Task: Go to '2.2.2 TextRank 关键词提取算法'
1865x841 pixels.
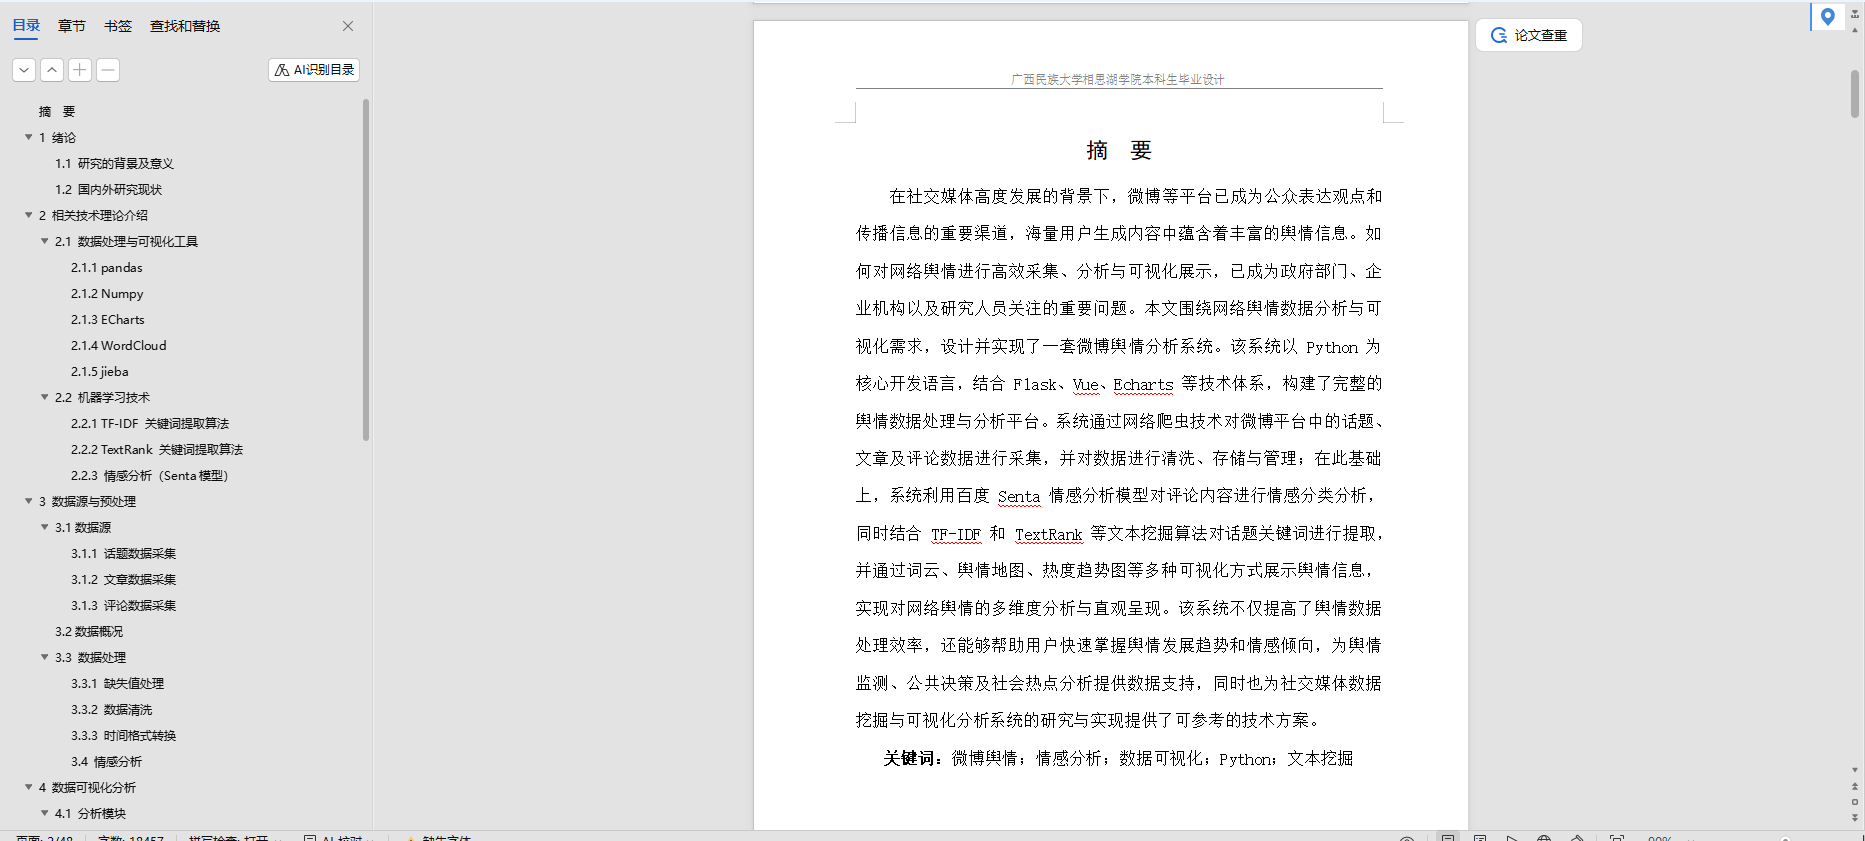Action: 157,449
